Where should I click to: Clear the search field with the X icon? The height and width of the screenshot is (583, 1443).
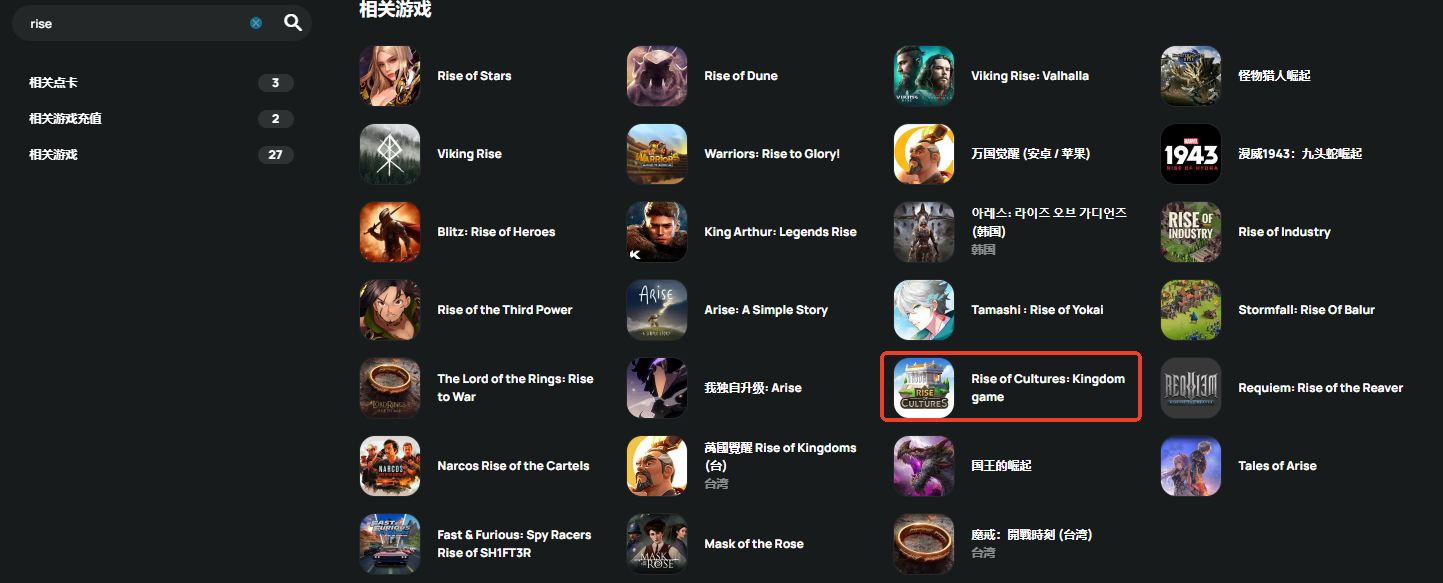(256, 23)
